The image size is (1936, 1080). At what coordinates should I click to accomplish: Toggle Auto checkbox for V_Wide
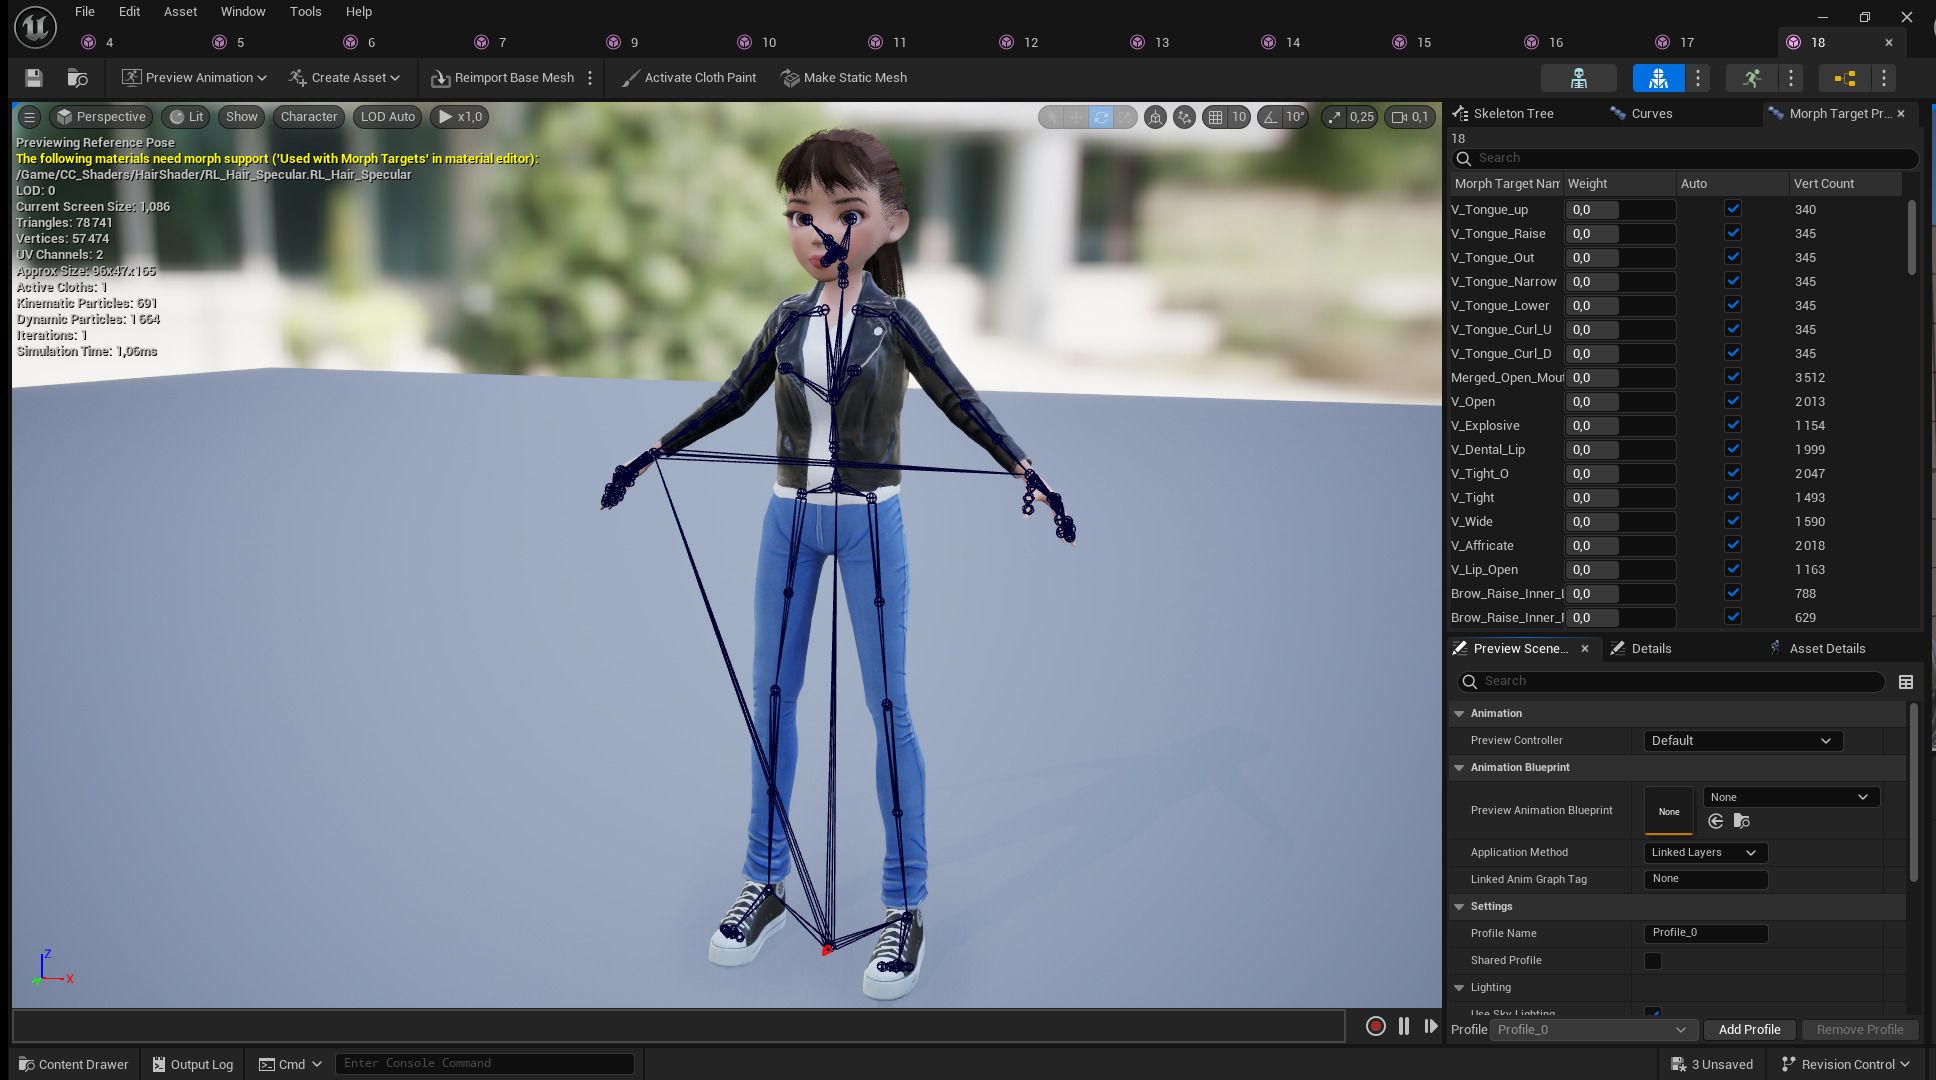pos(1733,521)
